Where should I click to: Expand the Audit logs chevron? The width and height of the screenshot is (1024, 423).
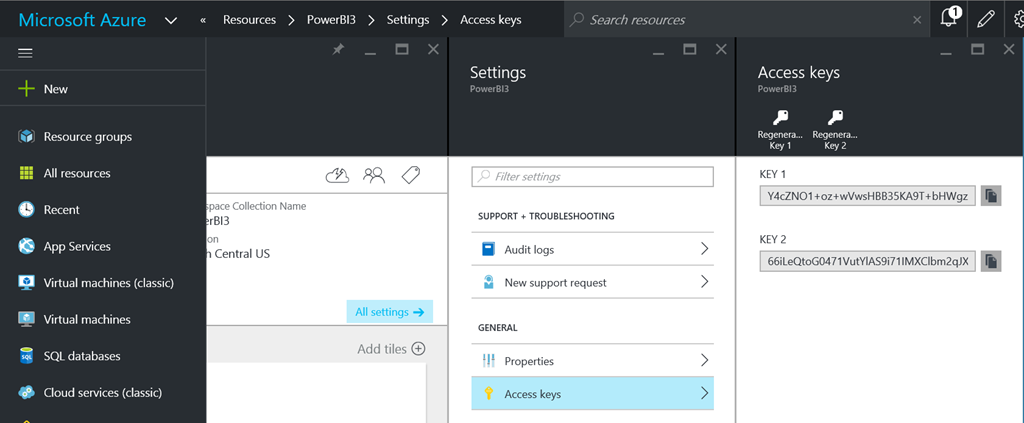[x=704, y=249]
